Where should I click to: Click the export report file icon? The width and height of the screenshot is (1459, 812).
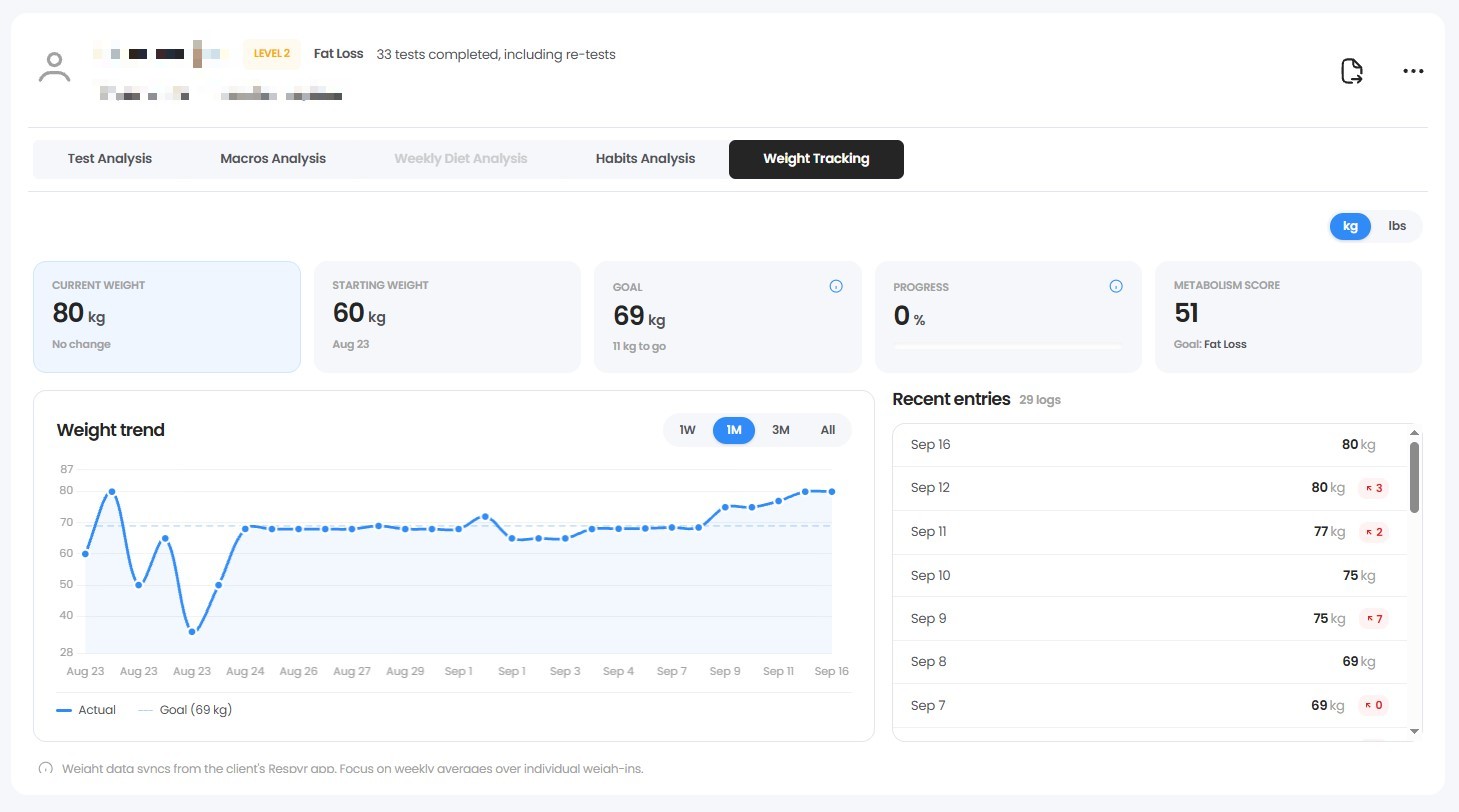[1351, 71]
